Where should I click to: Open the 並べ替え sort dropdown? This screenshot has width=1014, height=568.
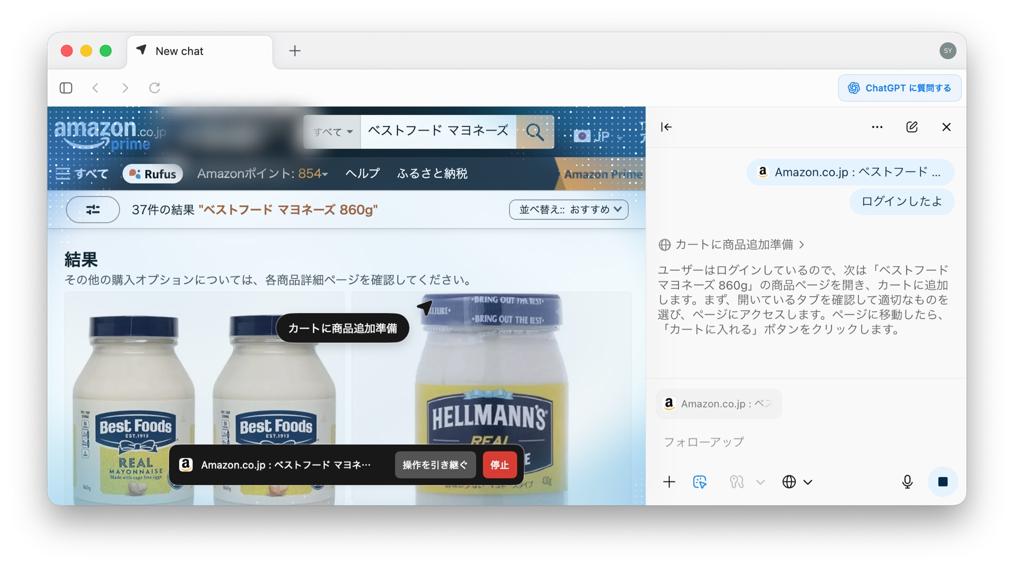pos(569,209)
